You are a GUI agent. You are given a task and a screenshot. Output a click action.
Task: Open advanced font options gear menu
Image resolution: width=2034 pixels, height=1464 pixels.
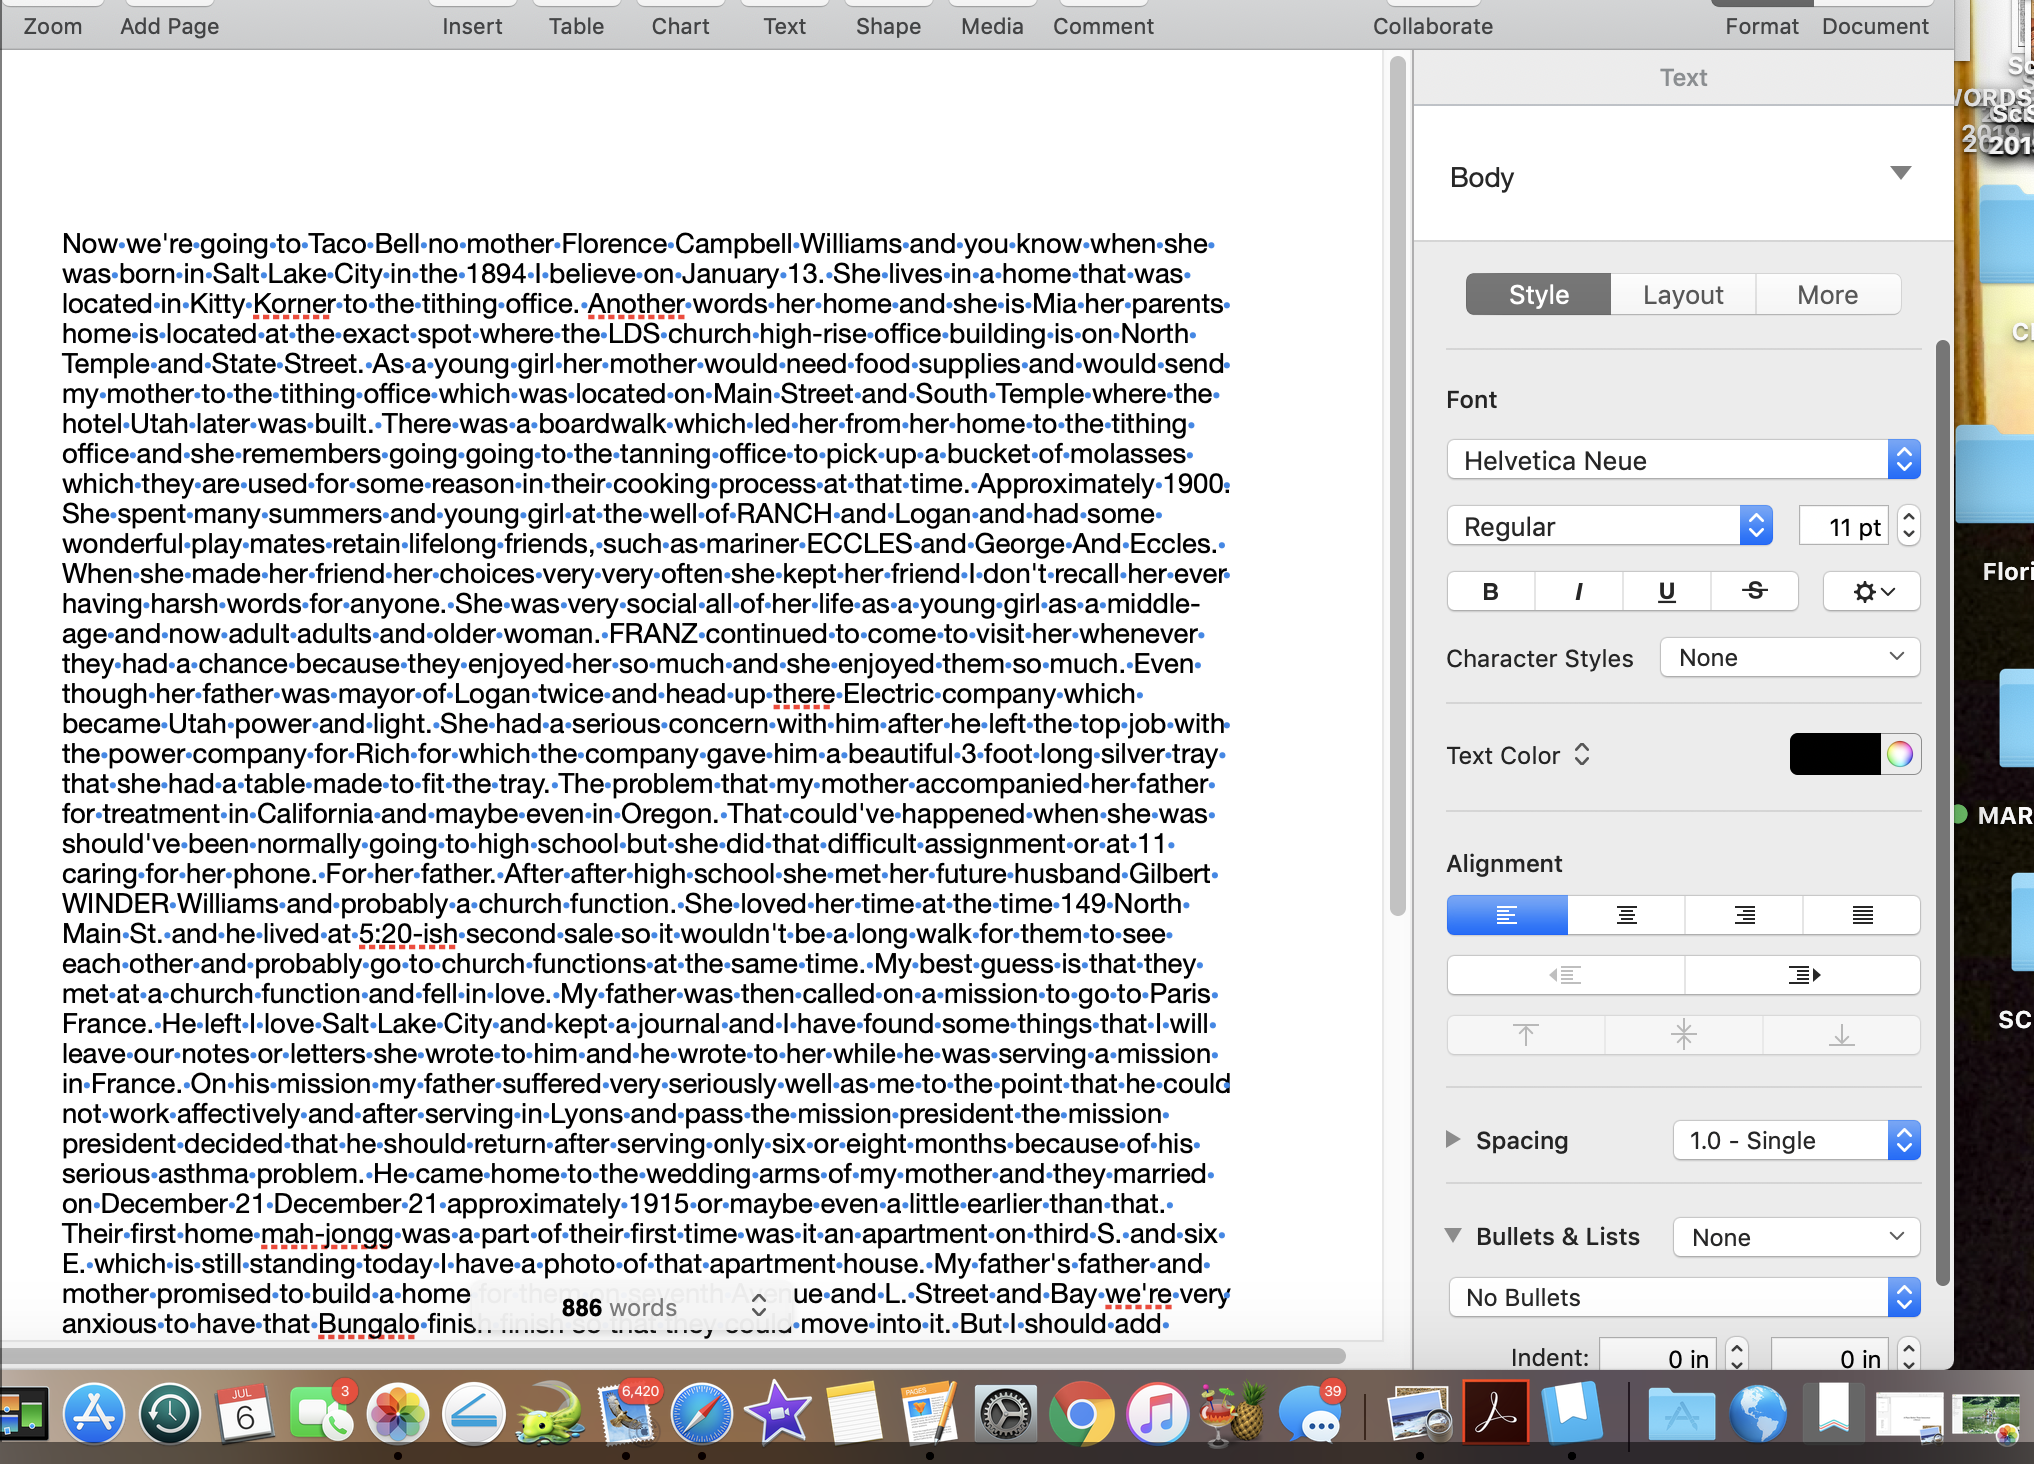click(x=1871, y=591)
